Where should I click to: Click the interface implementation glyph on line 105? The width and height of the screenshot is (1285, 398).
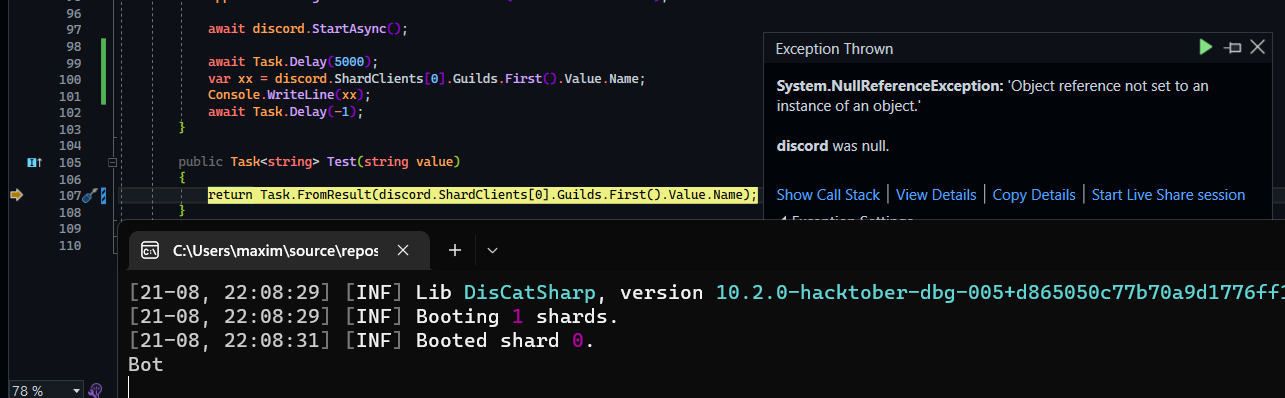[33, 161]
